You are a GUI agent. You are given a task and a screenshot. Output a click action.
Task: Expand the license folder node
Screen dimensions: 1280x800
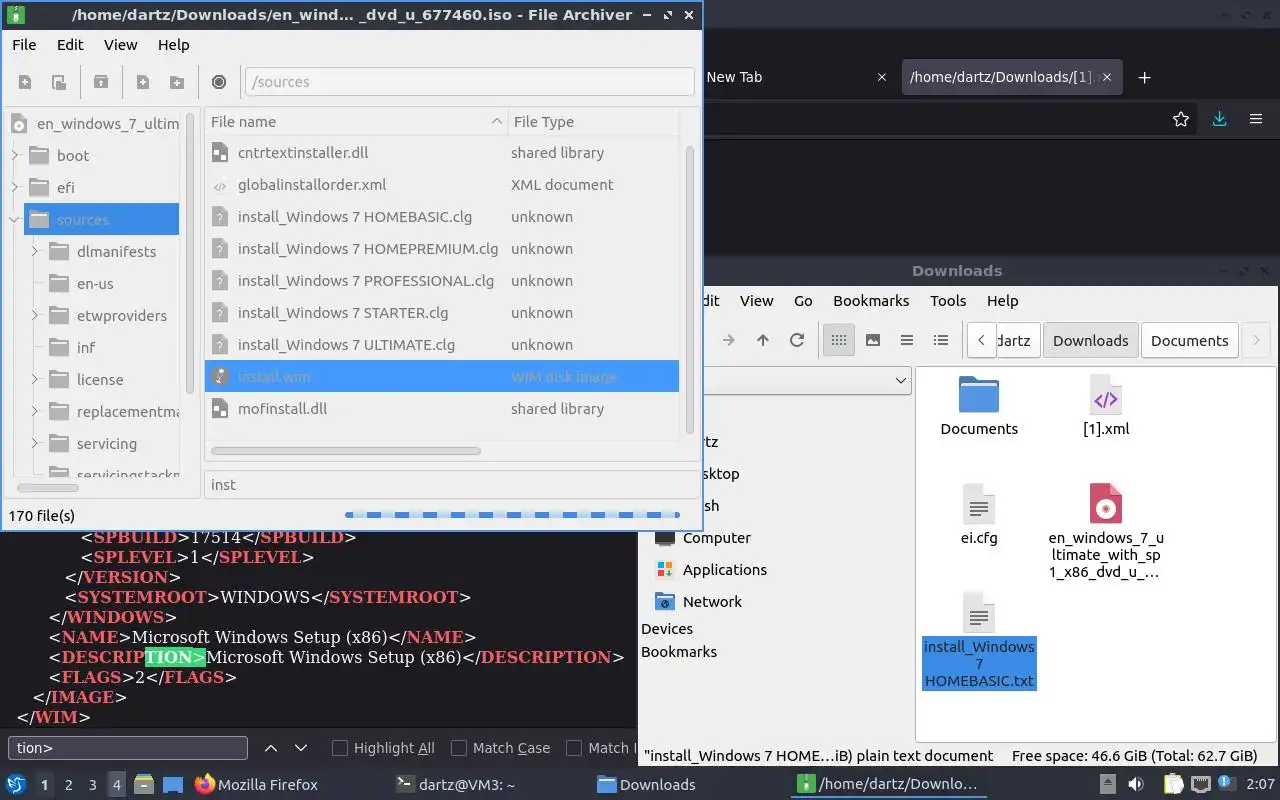(x=35, y=379)
